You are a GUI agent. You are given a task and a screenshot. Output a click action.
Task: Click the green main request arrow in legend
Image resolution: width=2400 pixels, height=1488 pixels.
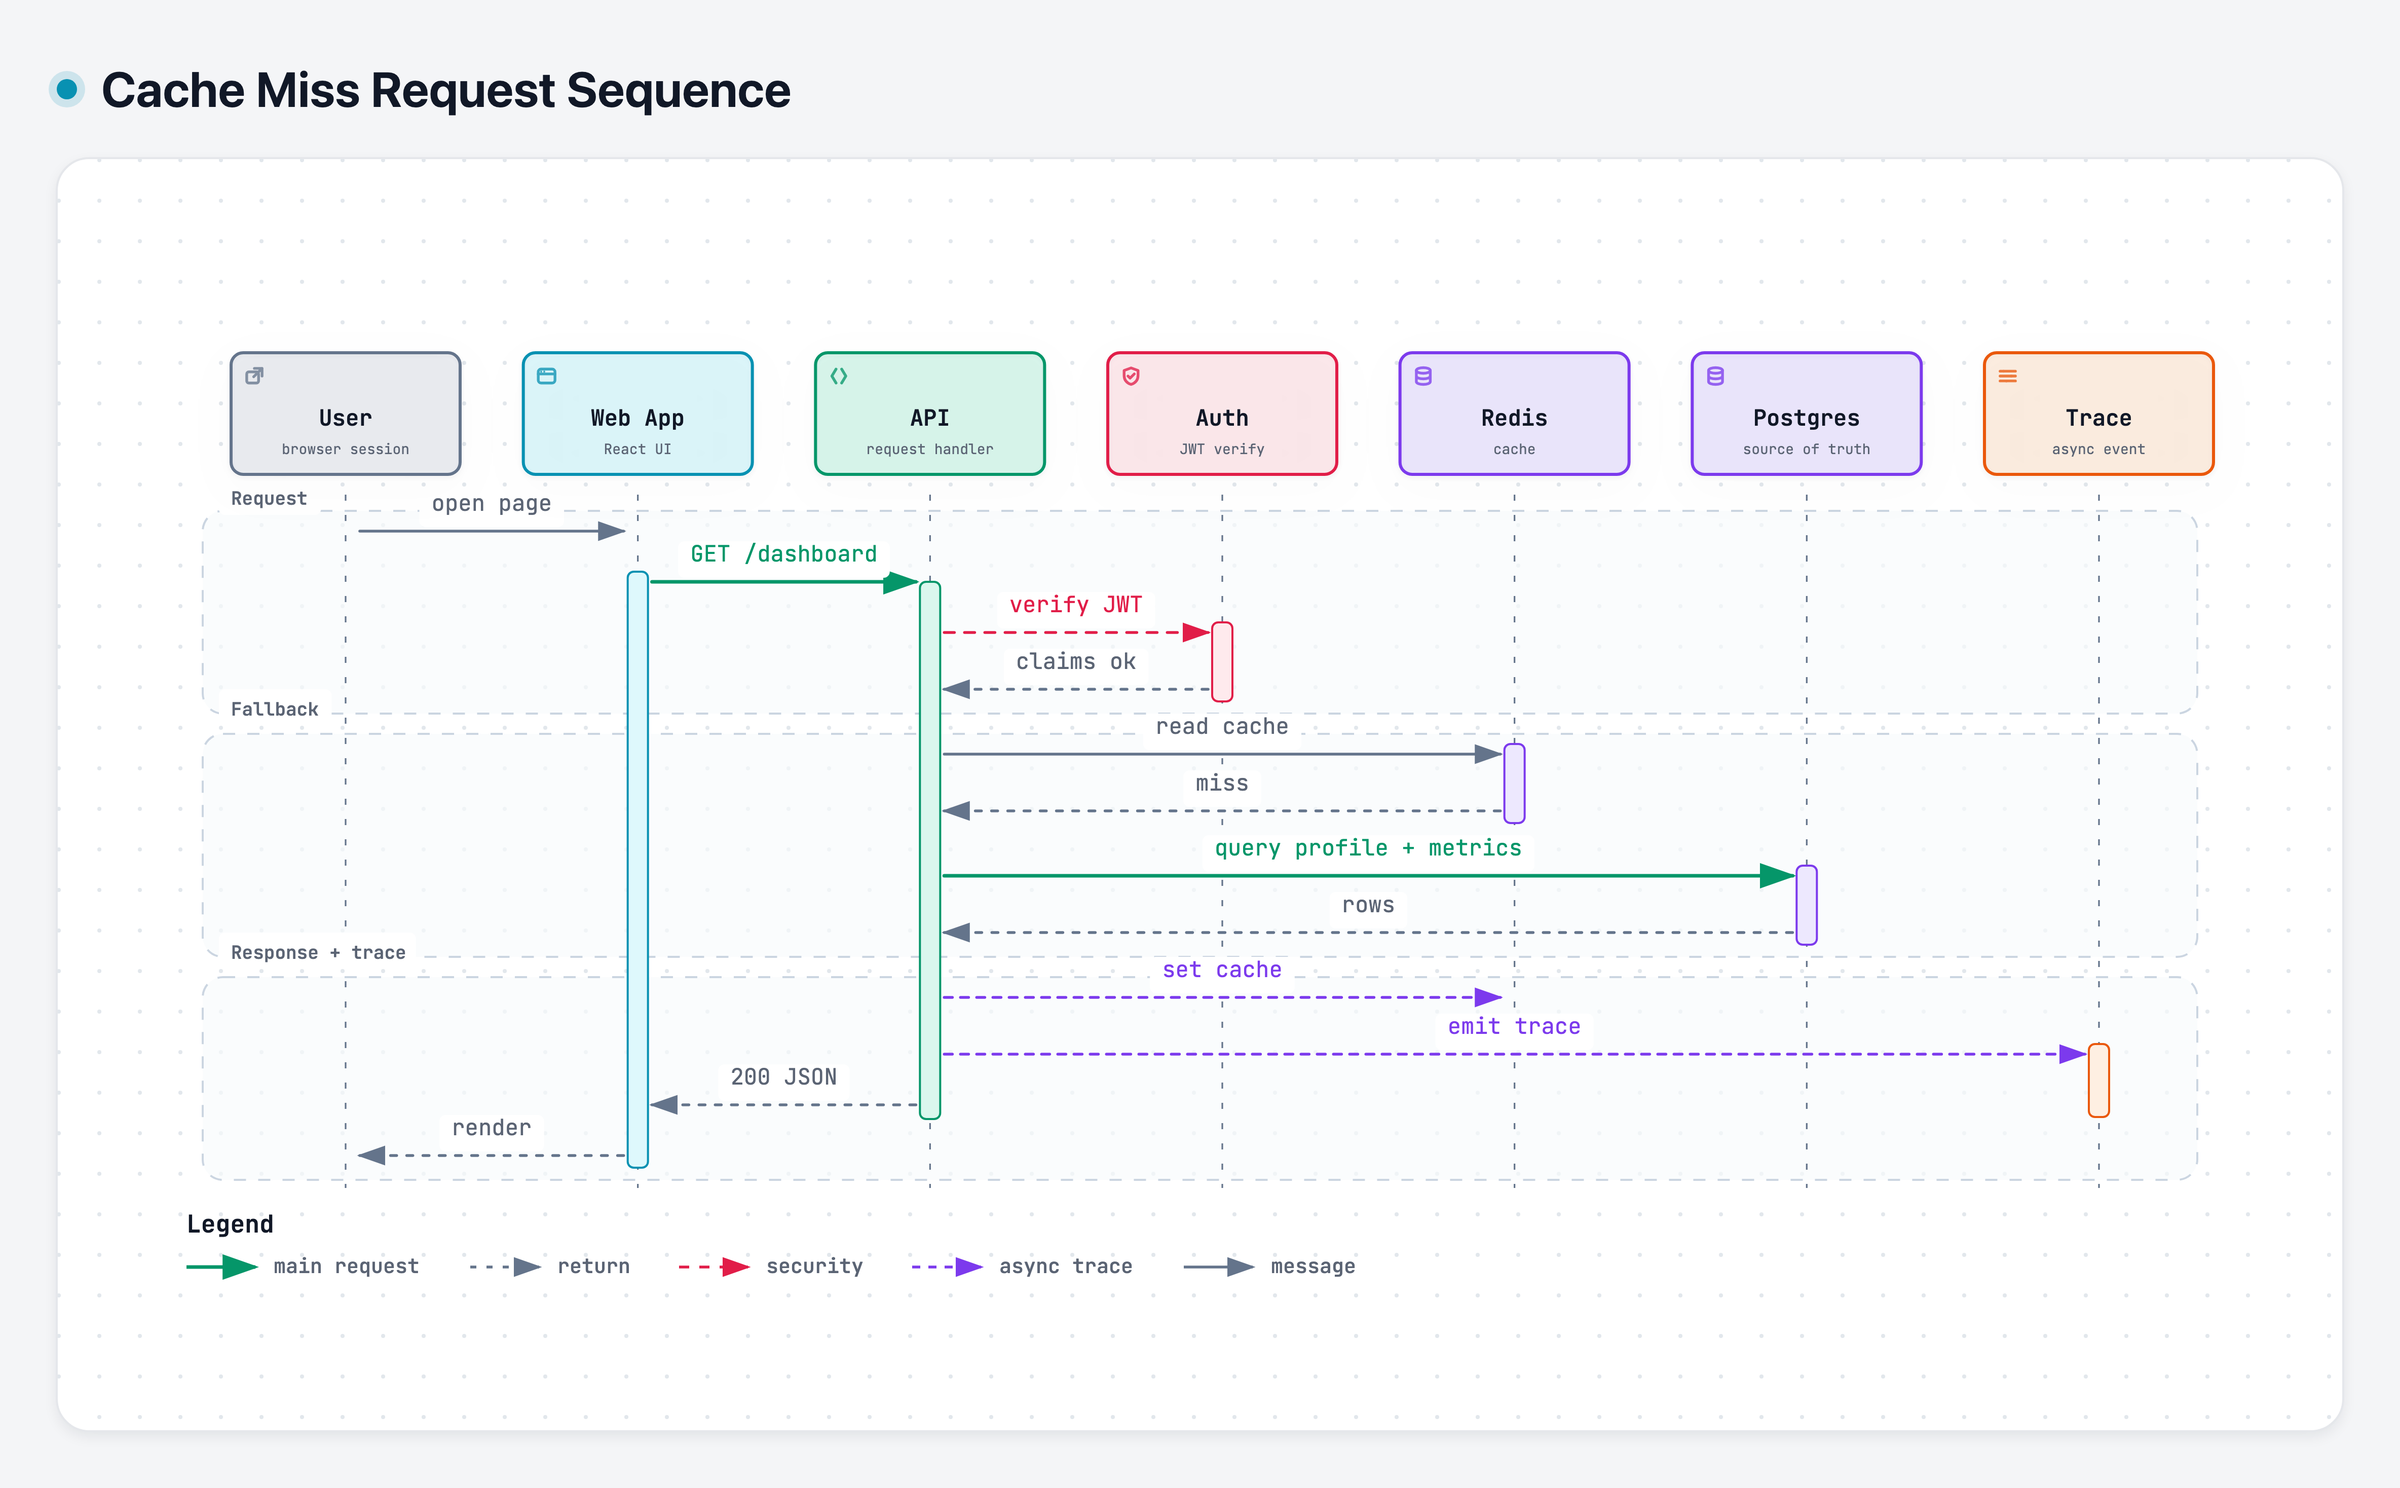222,1267
